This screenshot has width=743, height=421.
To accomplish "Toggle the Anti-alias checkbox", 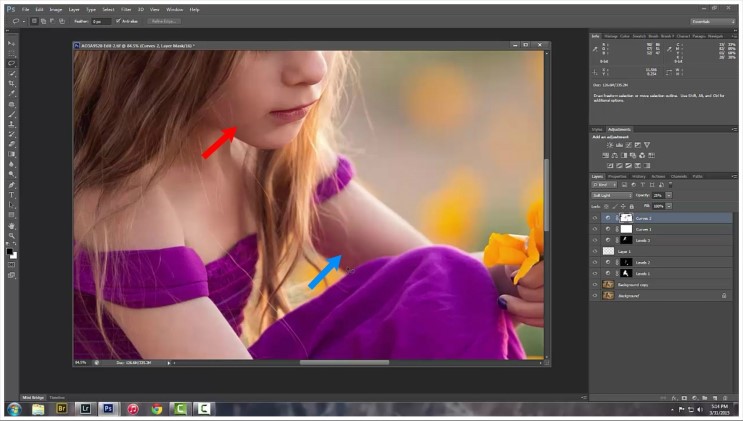I will click(x=118, y=20).
